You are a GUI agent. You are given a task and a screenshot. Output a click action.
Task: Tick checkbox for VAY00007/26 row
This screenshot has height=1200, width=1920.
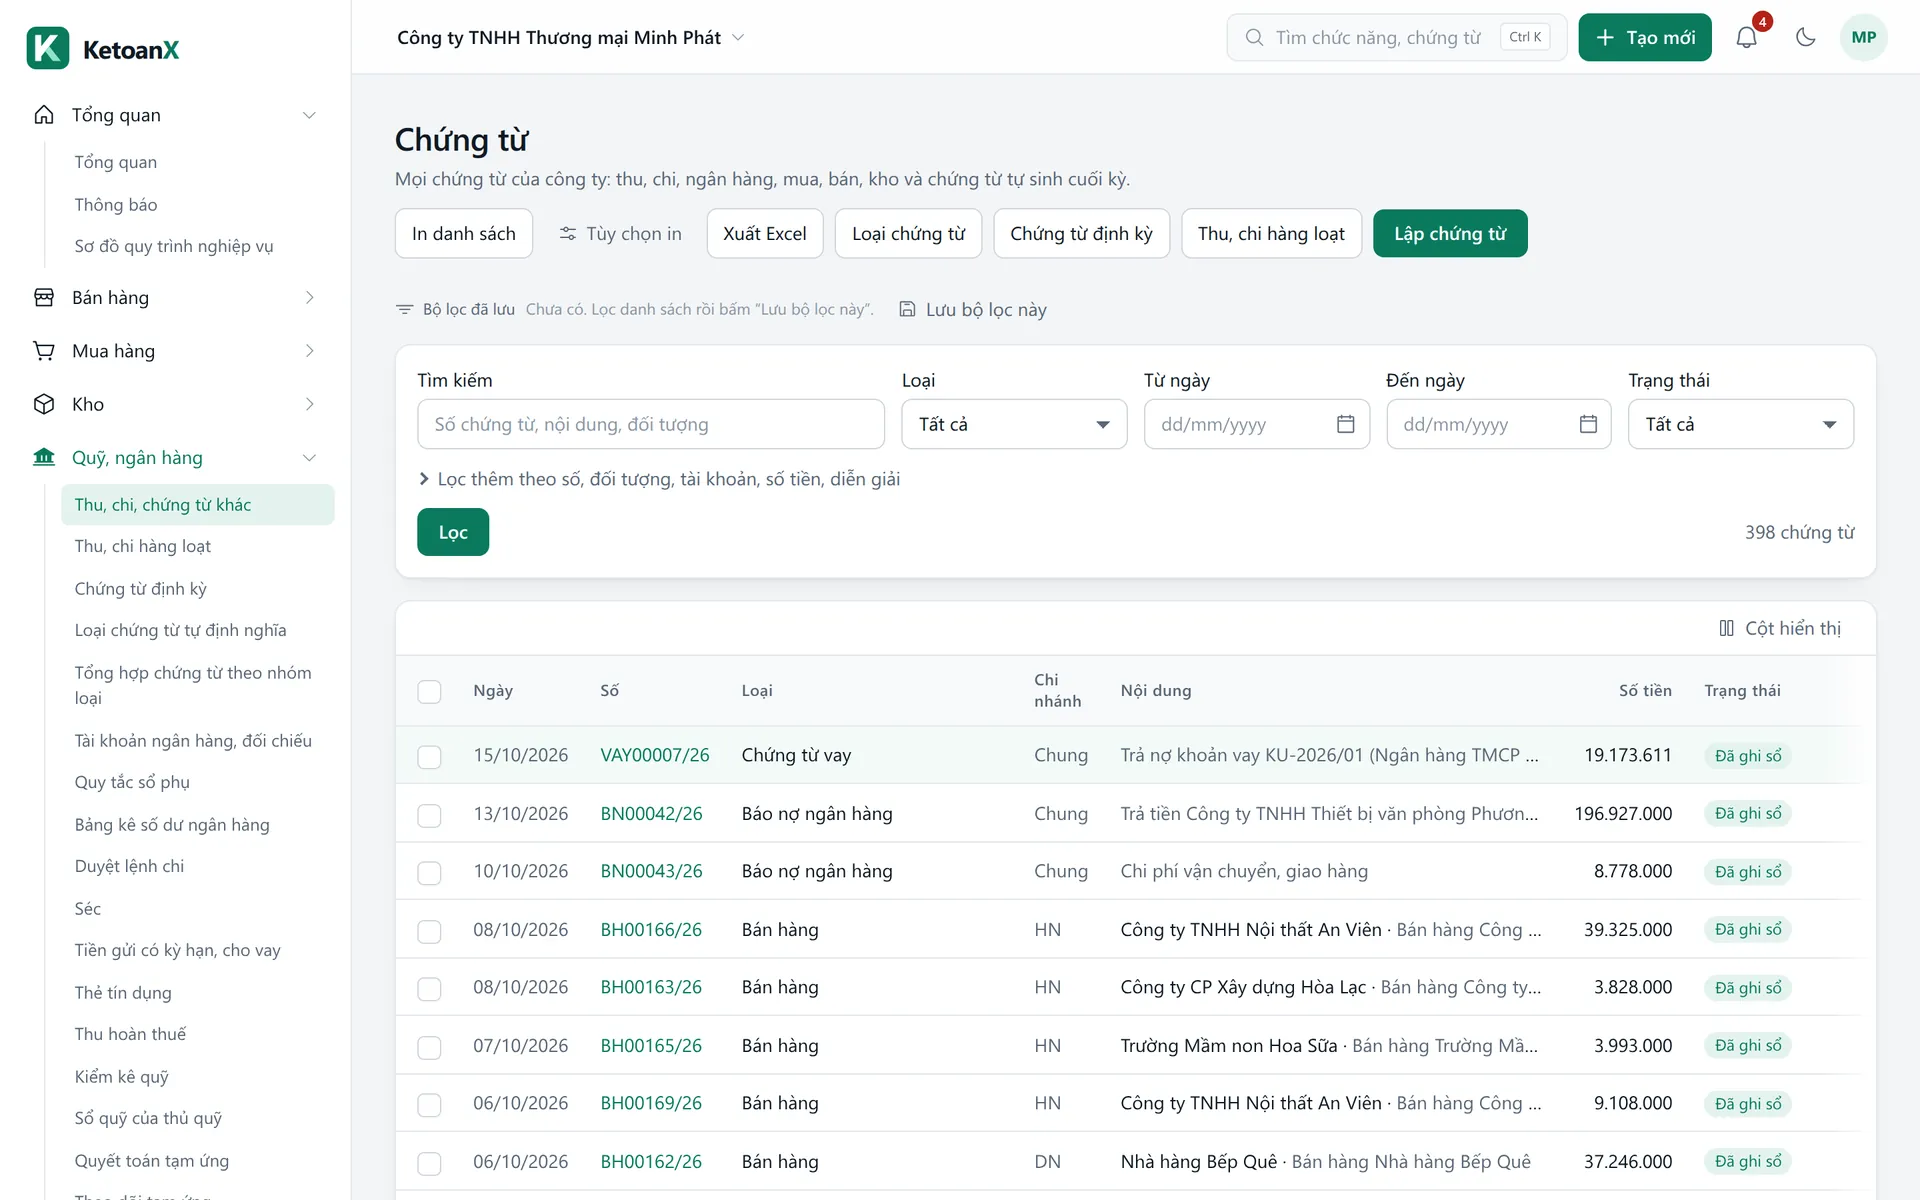(x=429, y=756)
